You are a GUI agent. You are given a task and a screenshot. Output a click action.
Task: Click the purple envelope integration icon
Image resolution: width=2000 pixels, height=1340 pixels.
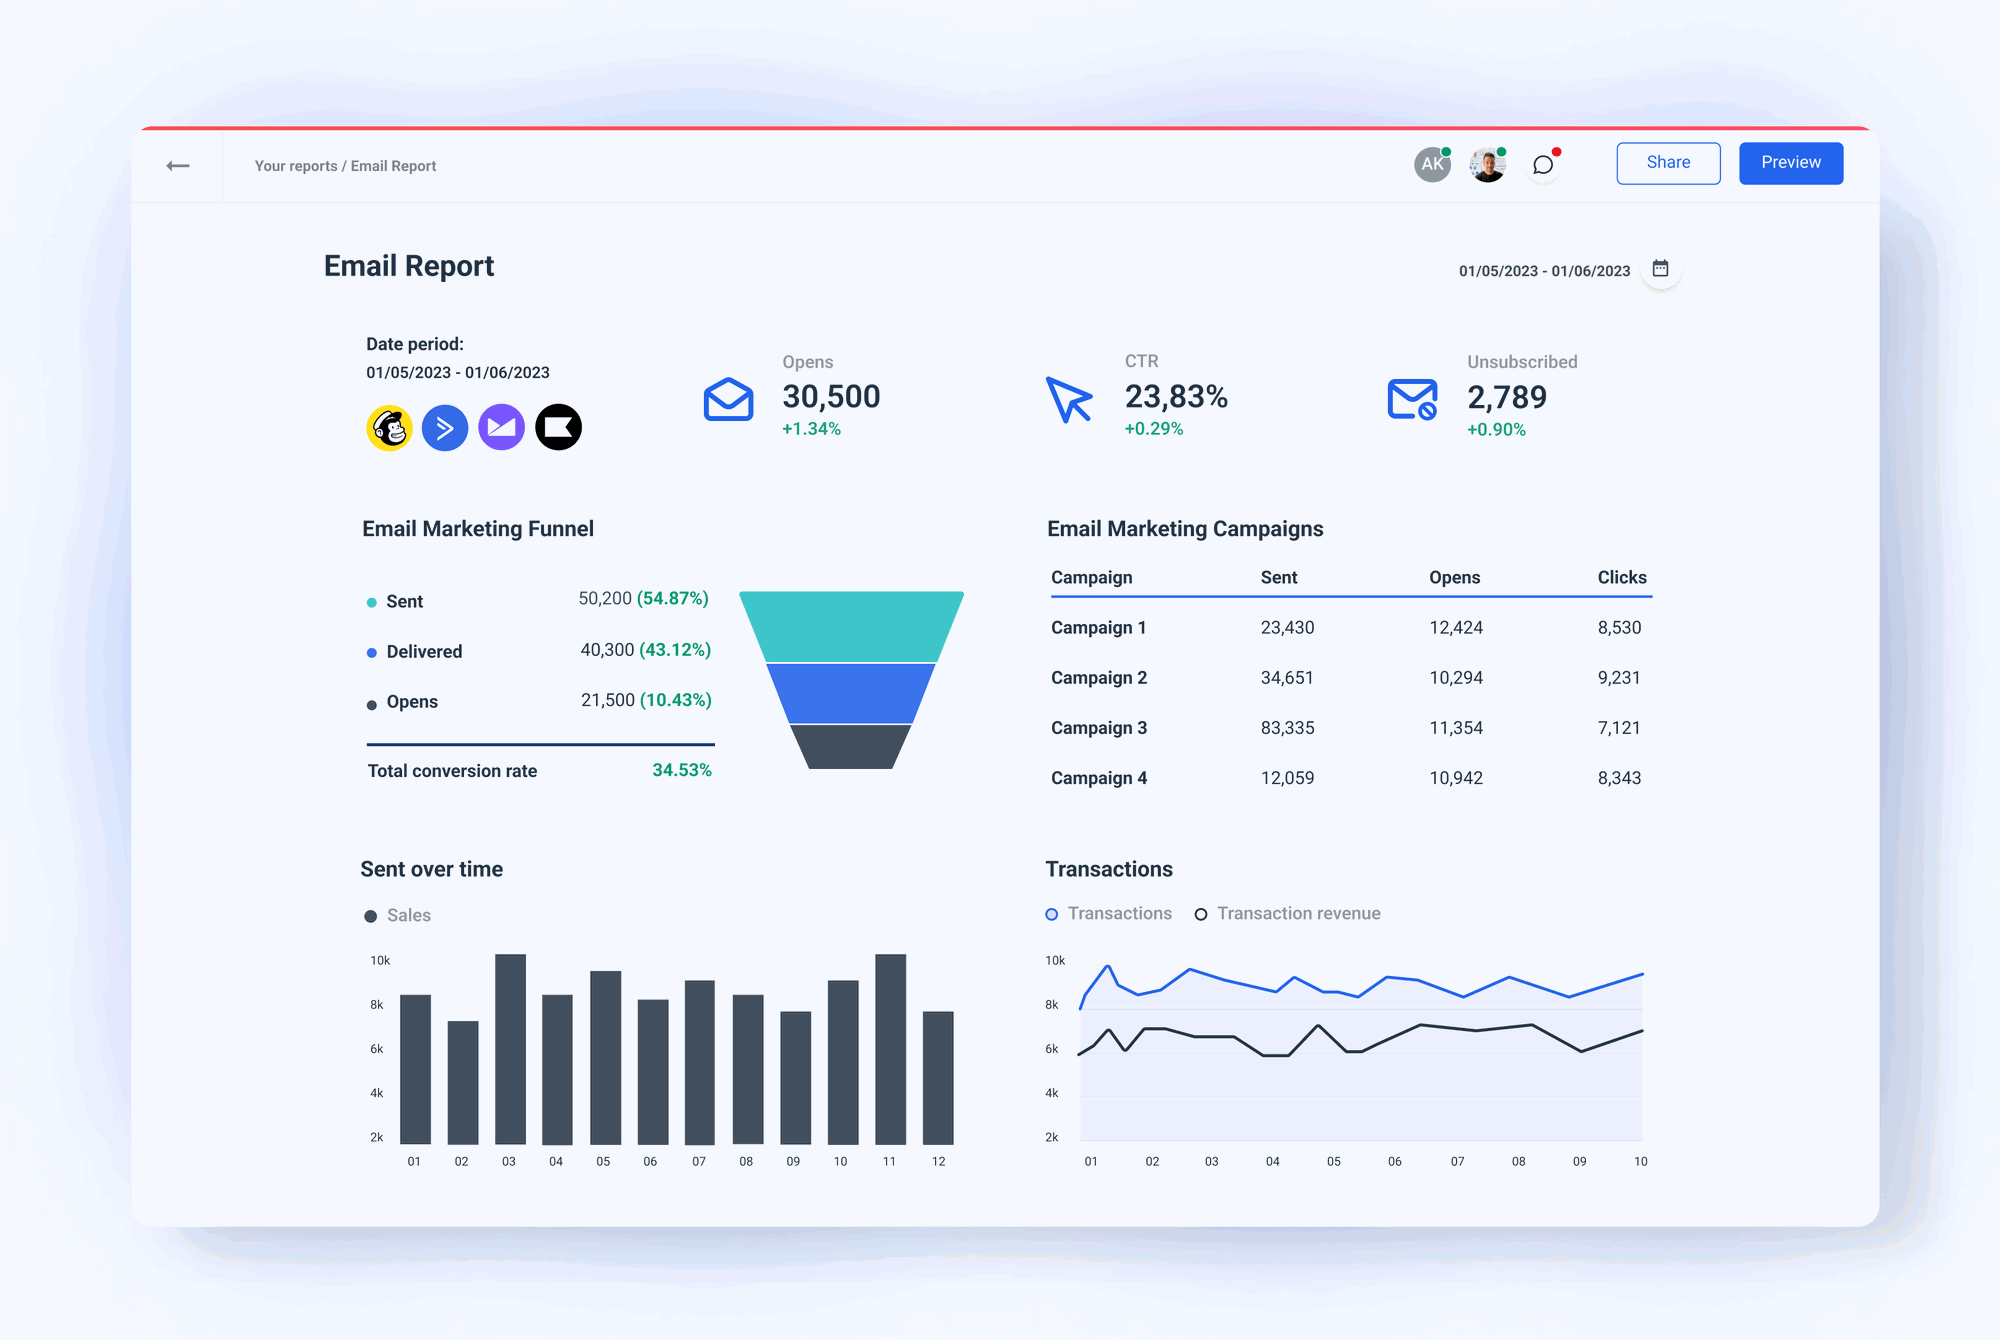coord(501,427)
